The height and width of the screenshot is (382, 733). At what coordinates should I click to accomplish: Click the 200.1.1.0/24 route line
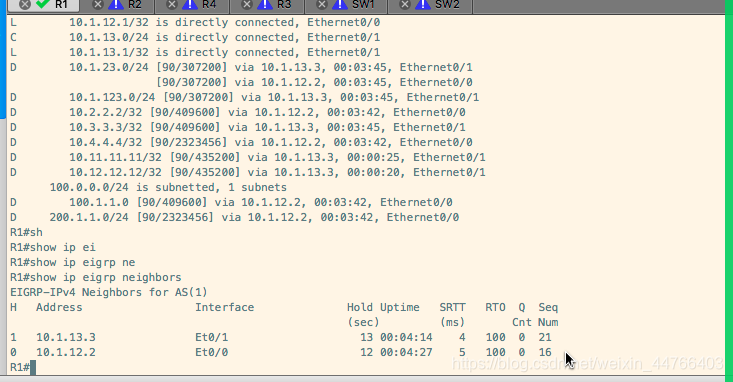(235, 217)
